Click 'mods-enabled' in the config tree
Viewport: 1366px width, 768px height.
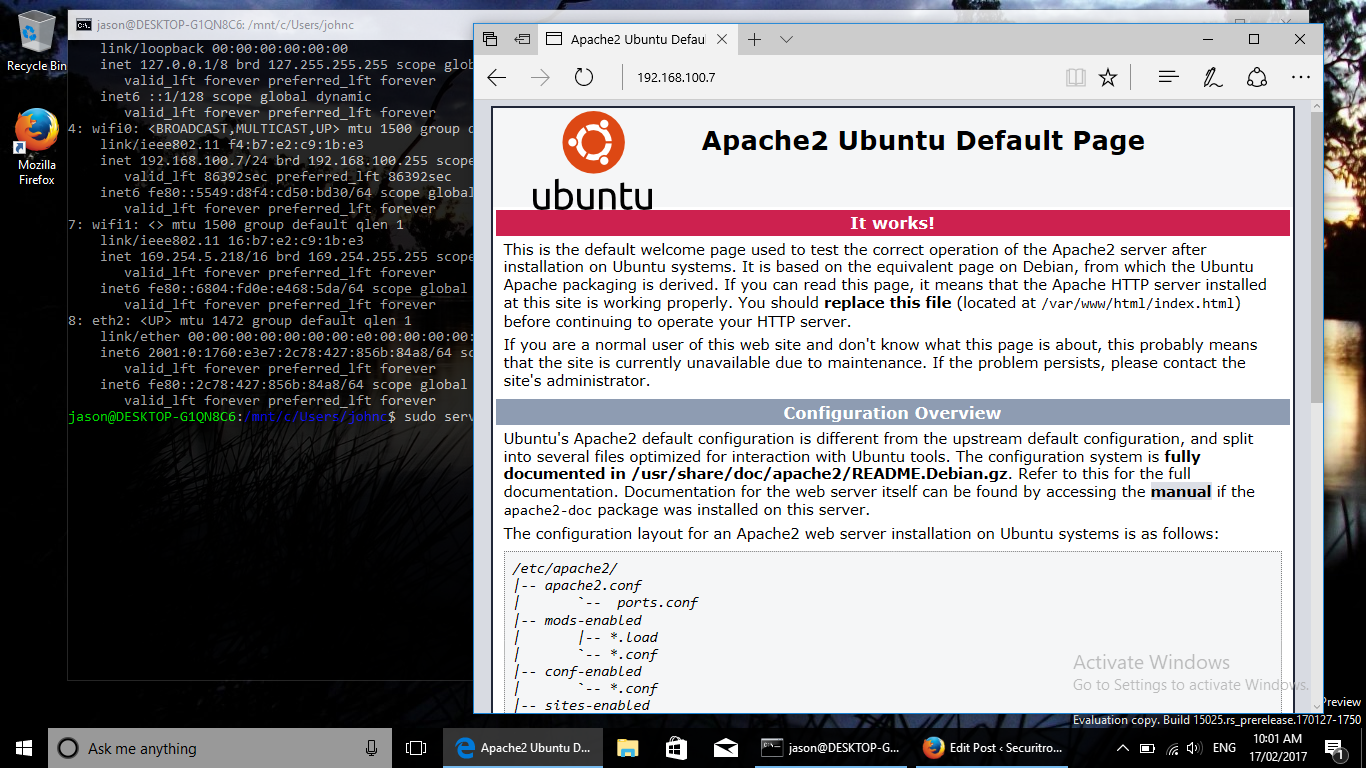593,620
